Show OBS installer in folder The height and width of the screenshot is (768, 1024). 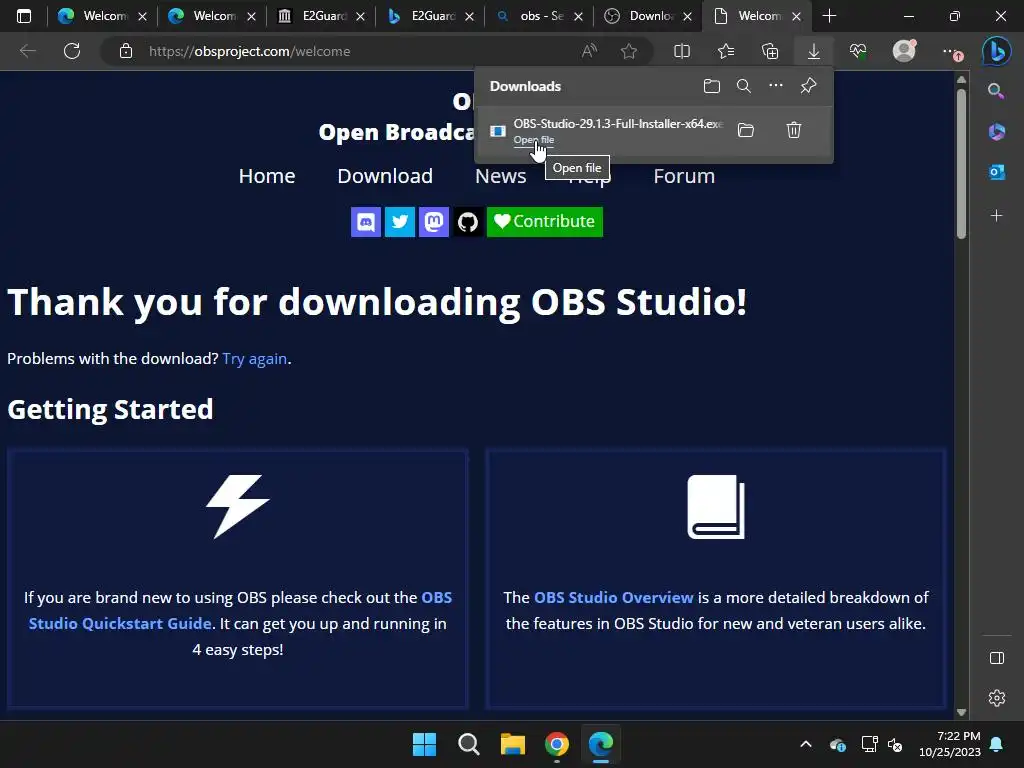click(x=746, y=130)
